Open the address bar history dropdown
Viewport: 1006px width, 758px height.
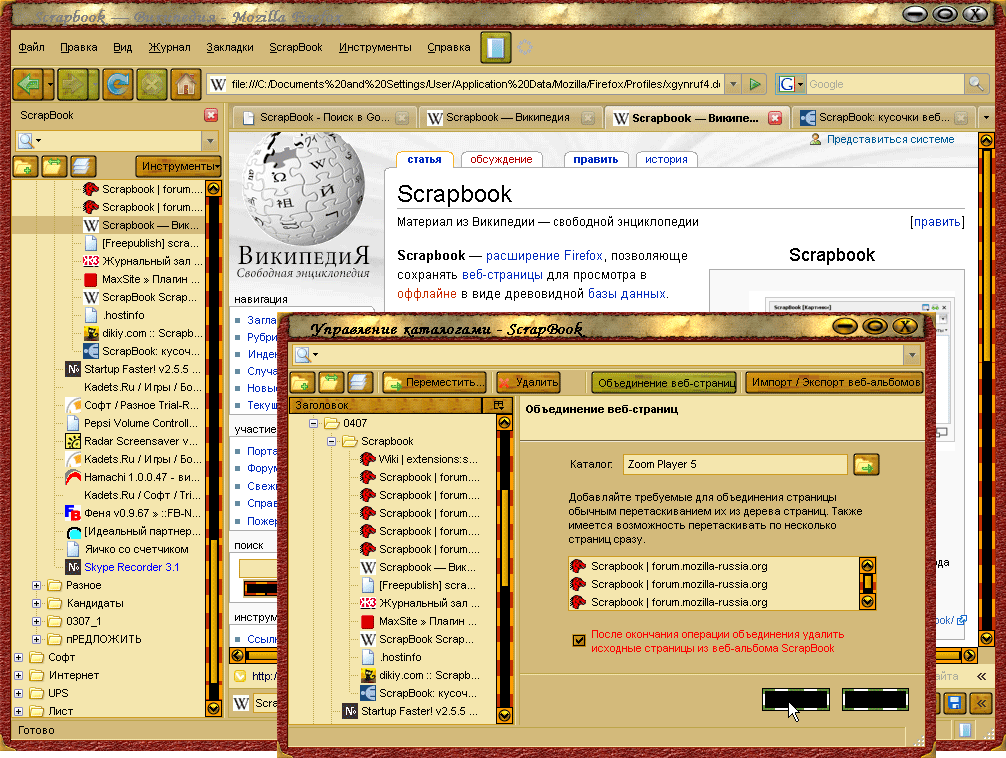click(733, 84)
